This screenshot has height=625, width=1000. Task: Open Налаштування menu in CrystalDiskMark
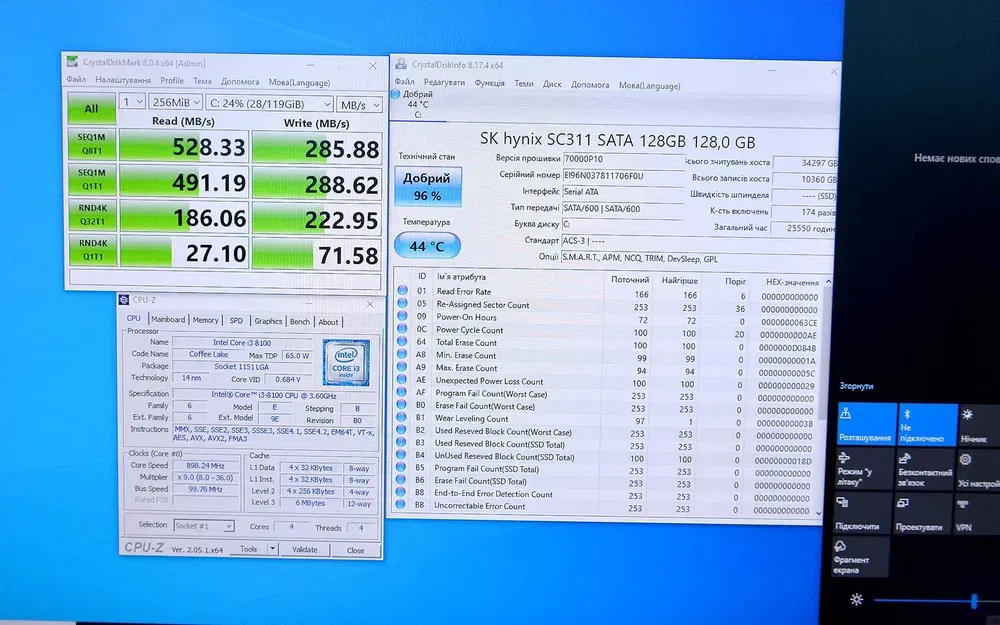123,80
